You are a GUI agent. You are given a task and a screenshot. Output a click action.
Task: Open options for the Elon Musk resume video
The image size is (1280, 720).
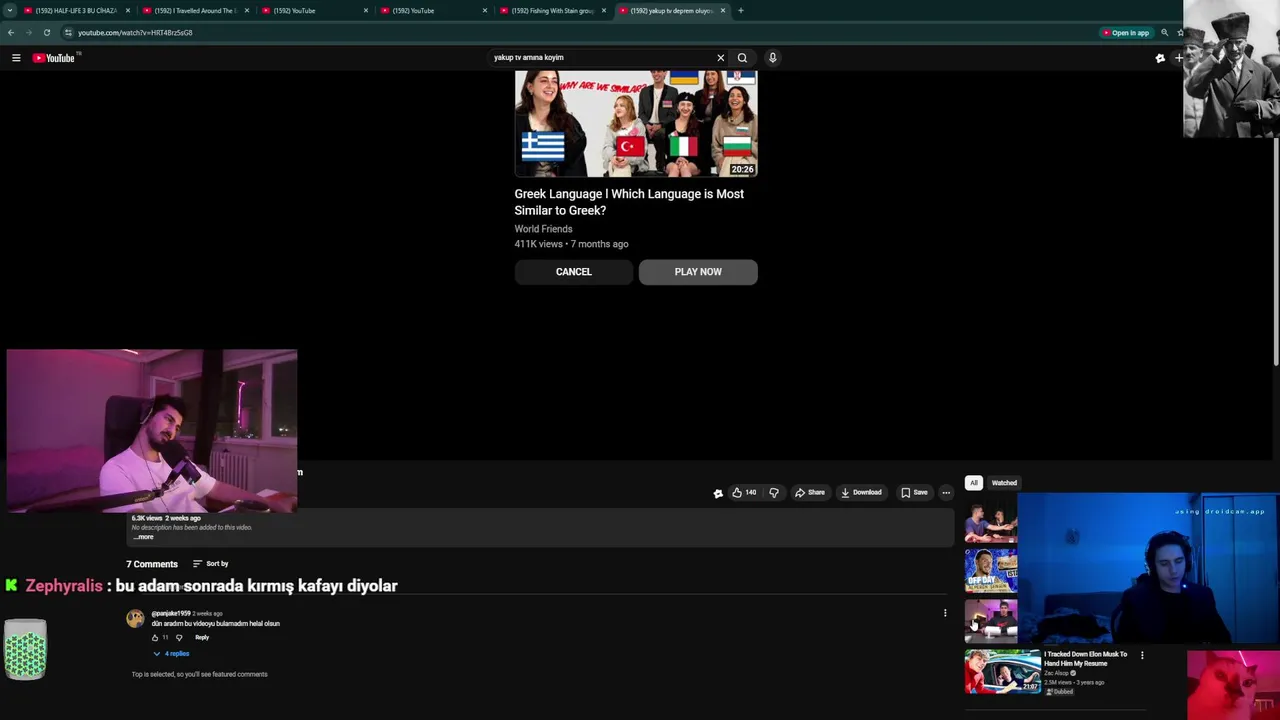tap(1142, 655)
